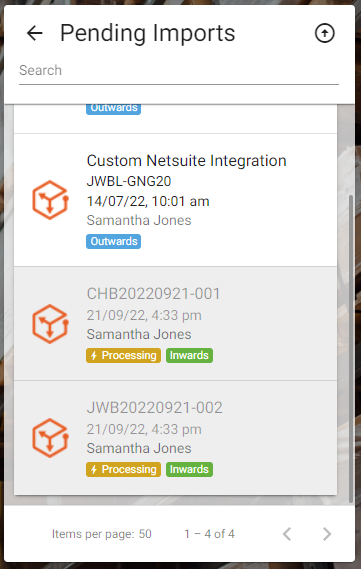Open the Items per page 50 dropdown
The height and width of the screenshot is (569, 361).
point(145,534)
